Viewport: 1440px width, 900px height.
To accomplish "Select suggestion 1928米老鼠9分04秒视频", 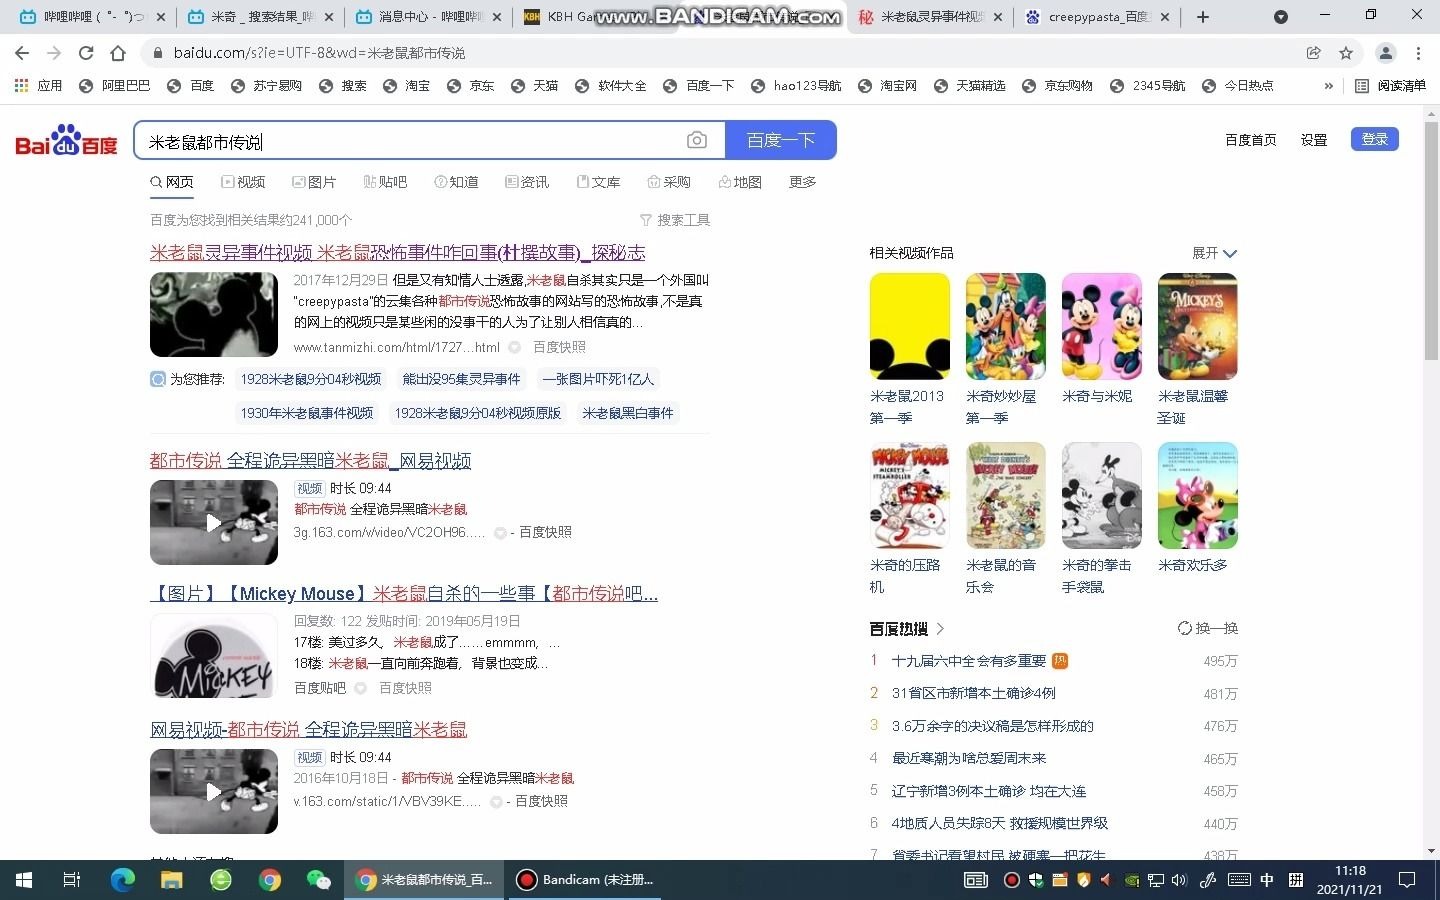I will click(310, 379).
